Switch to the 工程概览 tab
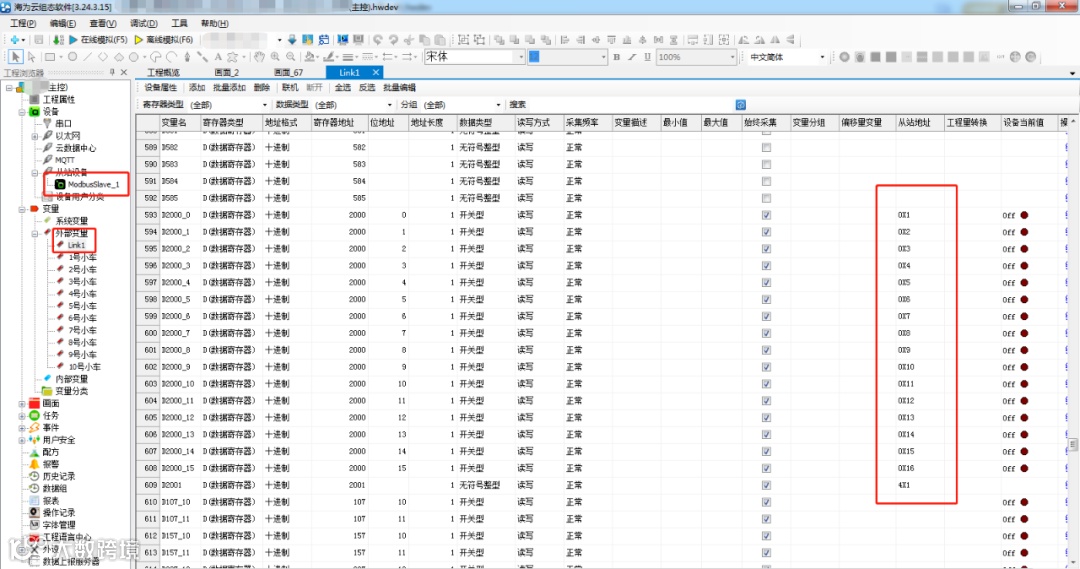The height and width of the screenshot is (569, 1080). click(x=163, y=72)
